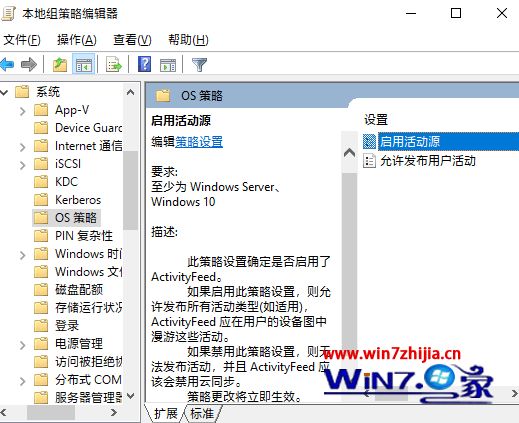The height and width of the screenshot is (423, 519).
Task: Open the 操作(A) menu
Action: point(77,40)
